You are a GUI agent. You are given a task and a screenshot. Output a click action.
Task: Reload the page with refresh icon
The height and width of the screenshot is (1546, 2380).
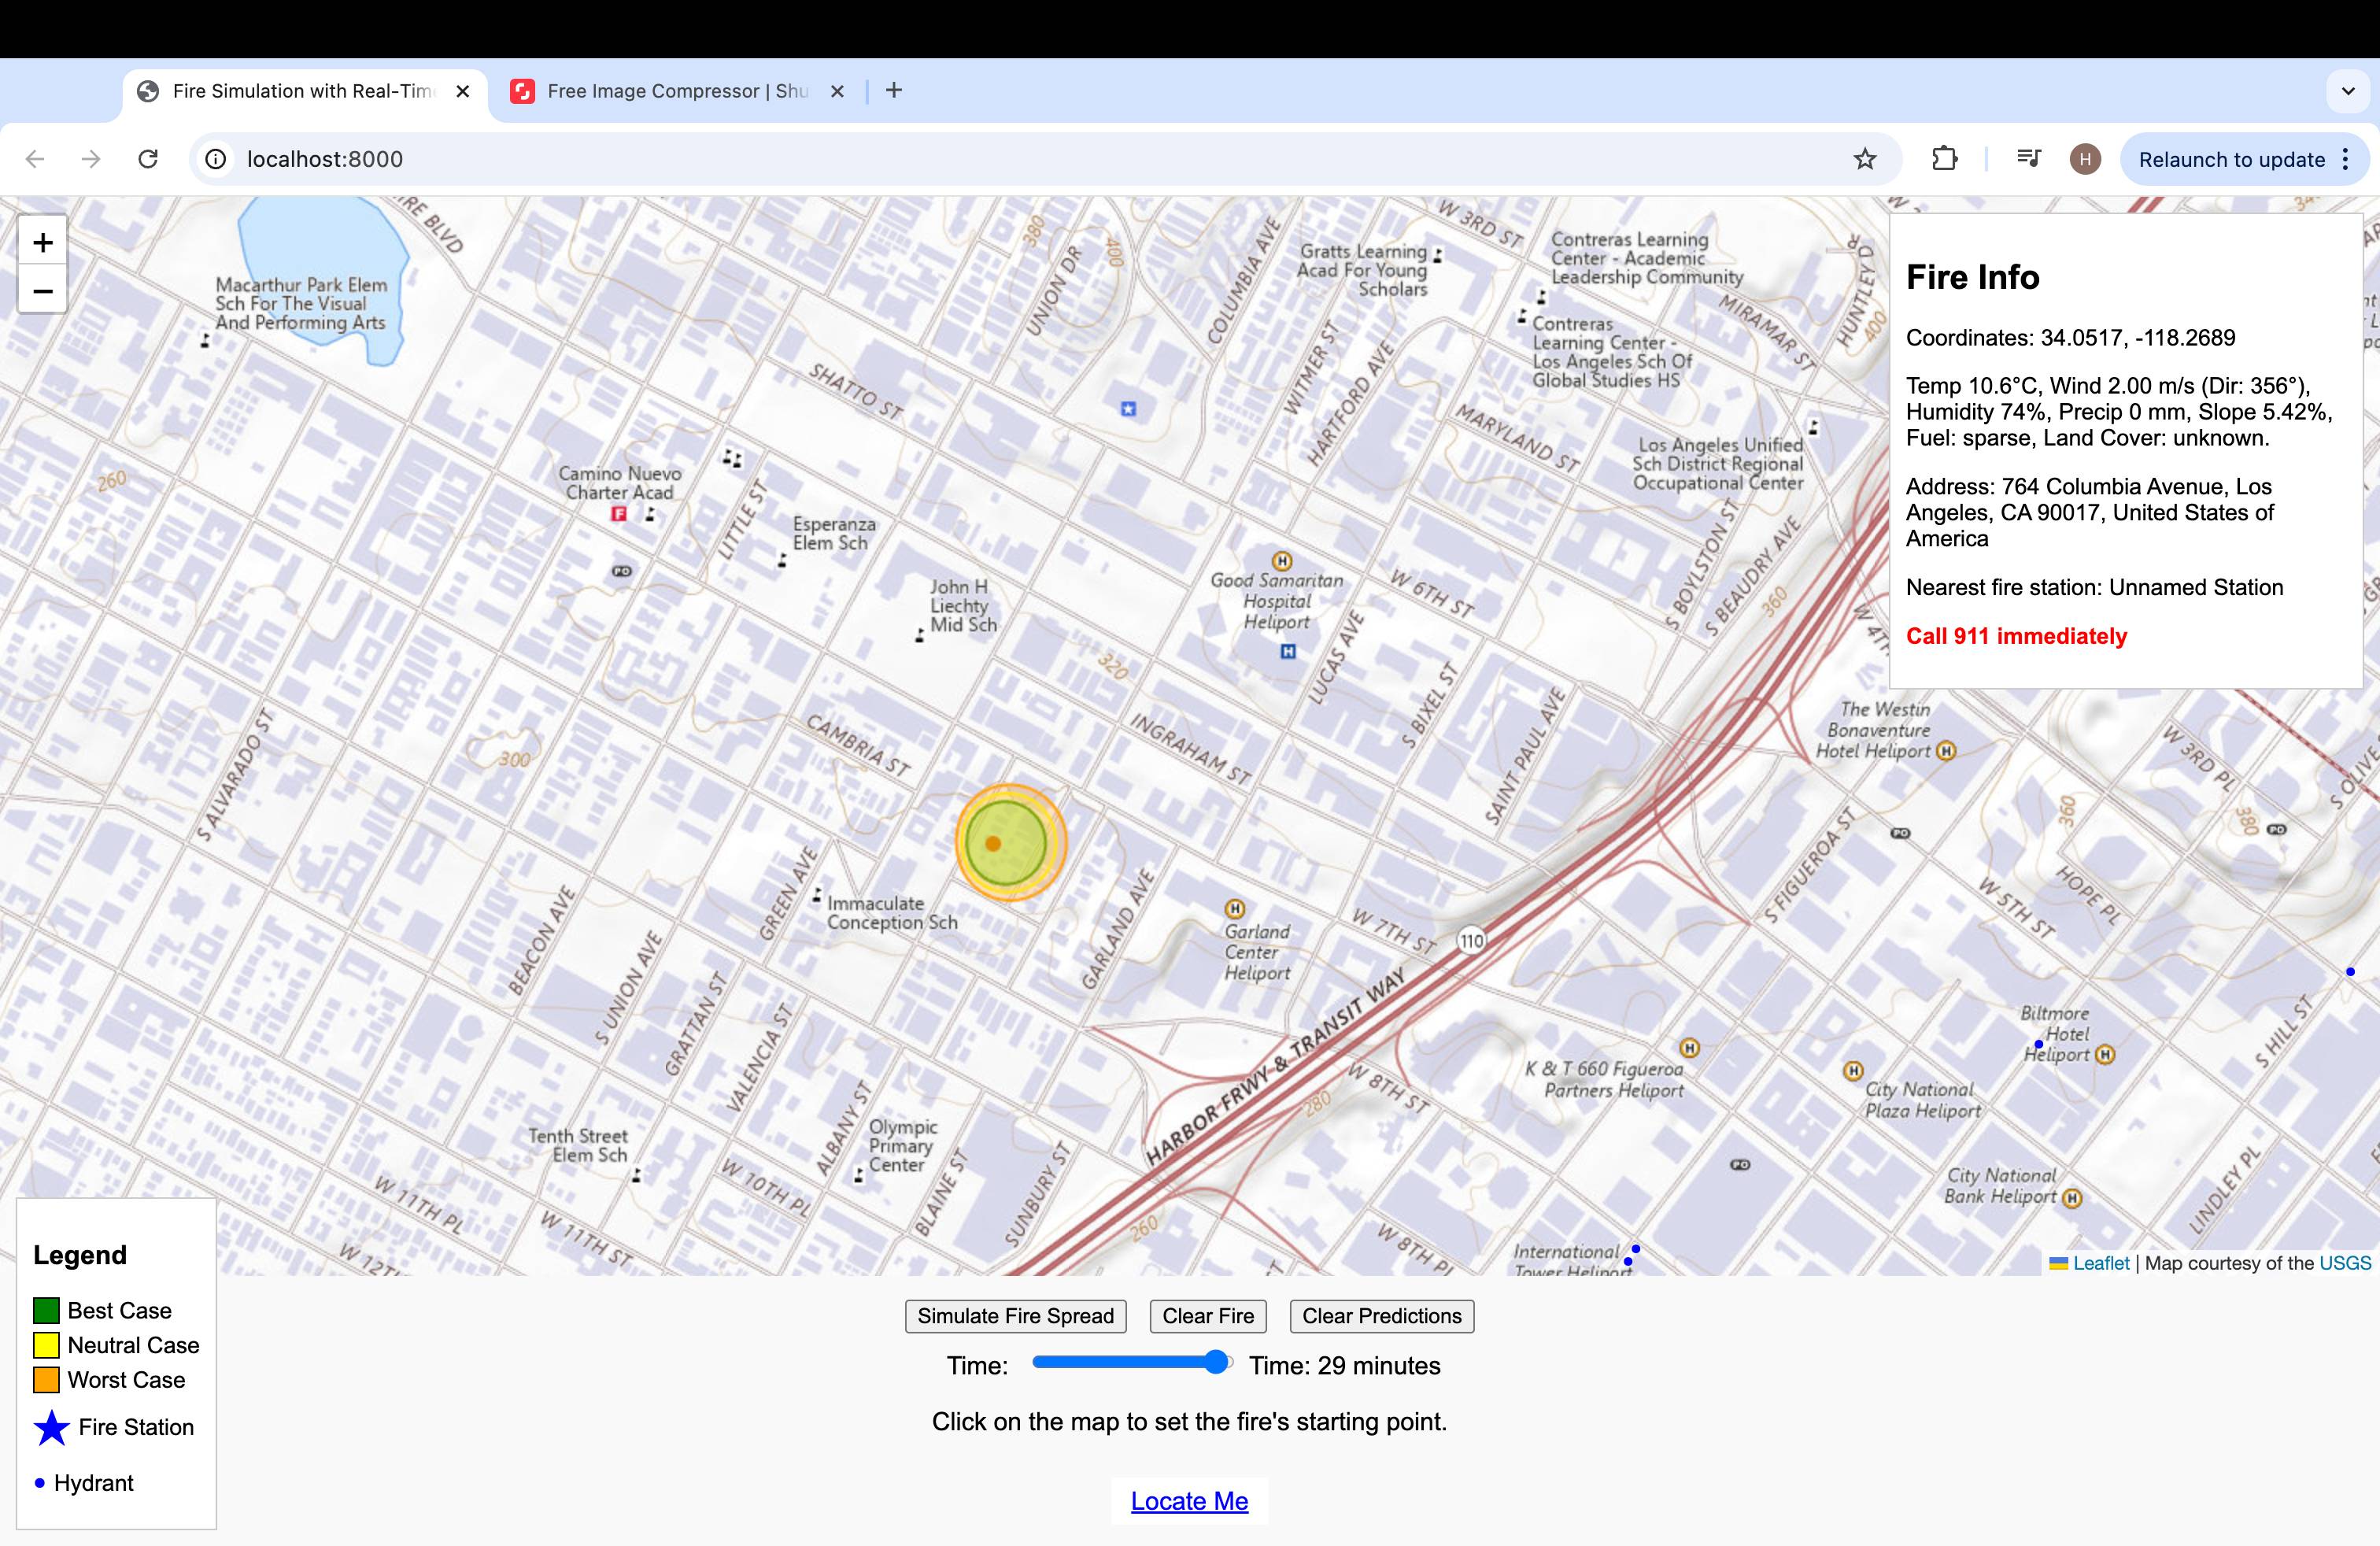click(x=148, y=159)
